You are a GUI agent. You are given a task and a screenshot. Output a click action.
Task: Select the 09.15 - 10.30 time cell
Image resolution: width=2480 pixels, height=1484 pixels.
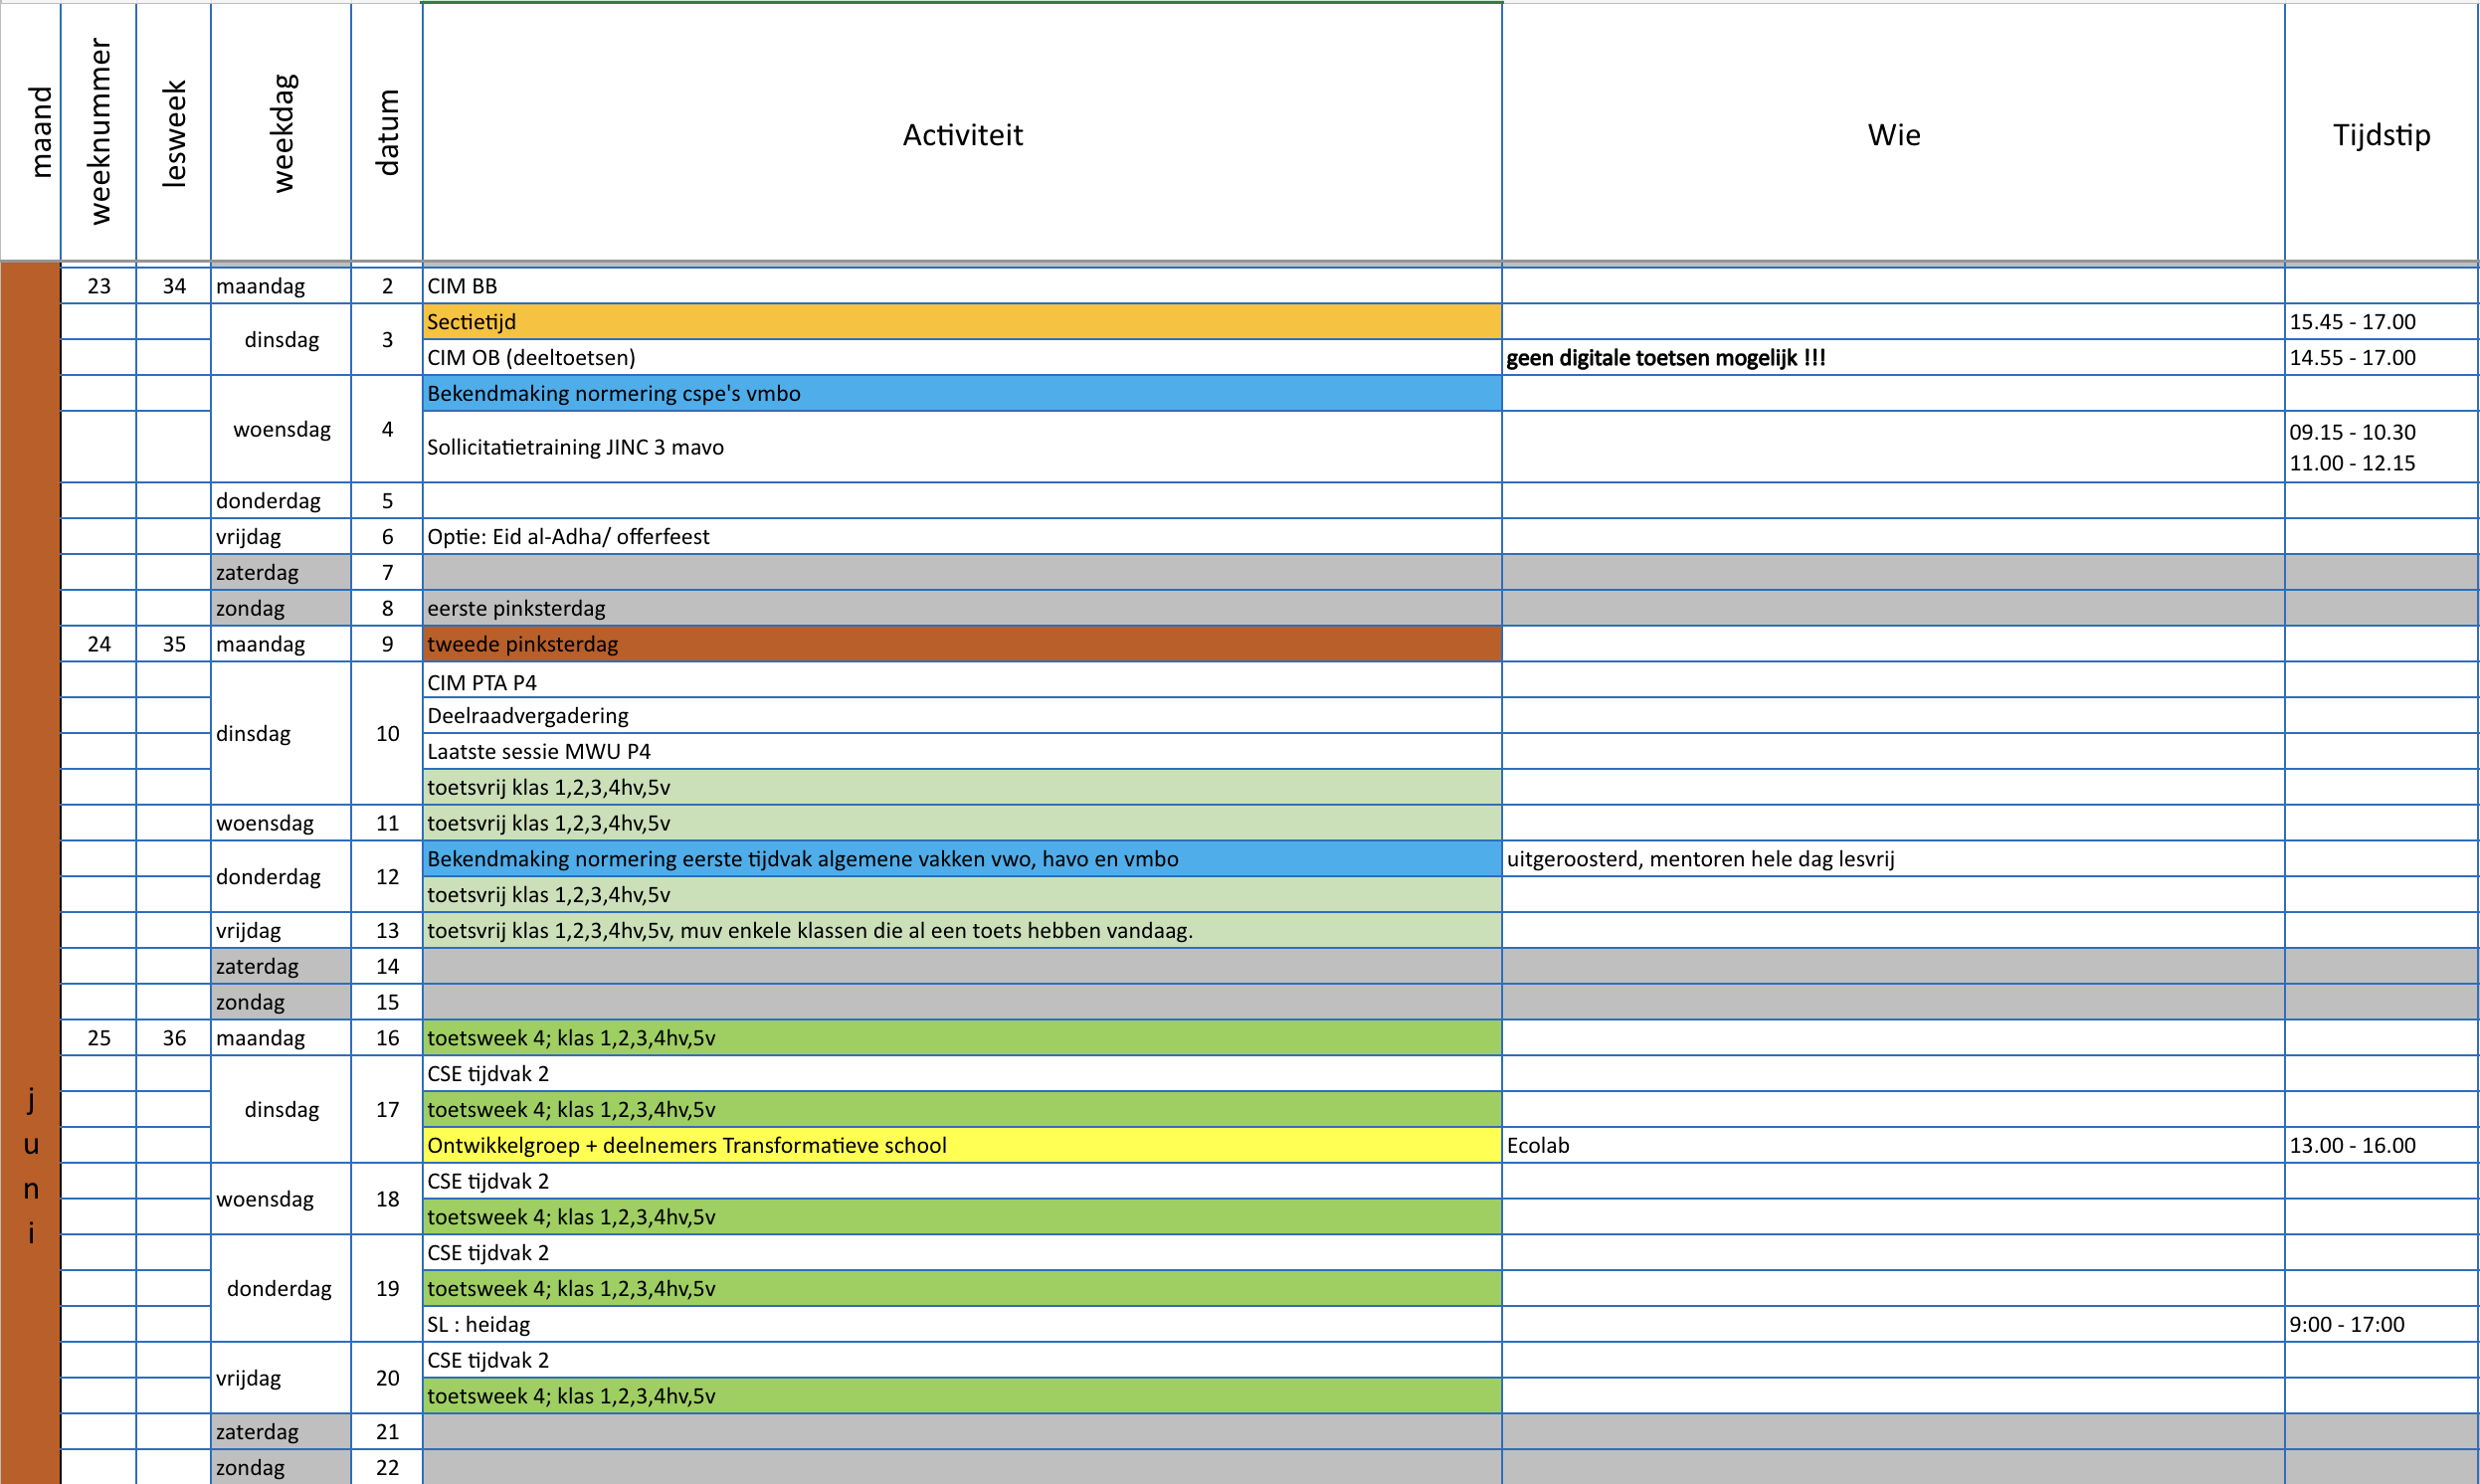[x=2381, y=447]
